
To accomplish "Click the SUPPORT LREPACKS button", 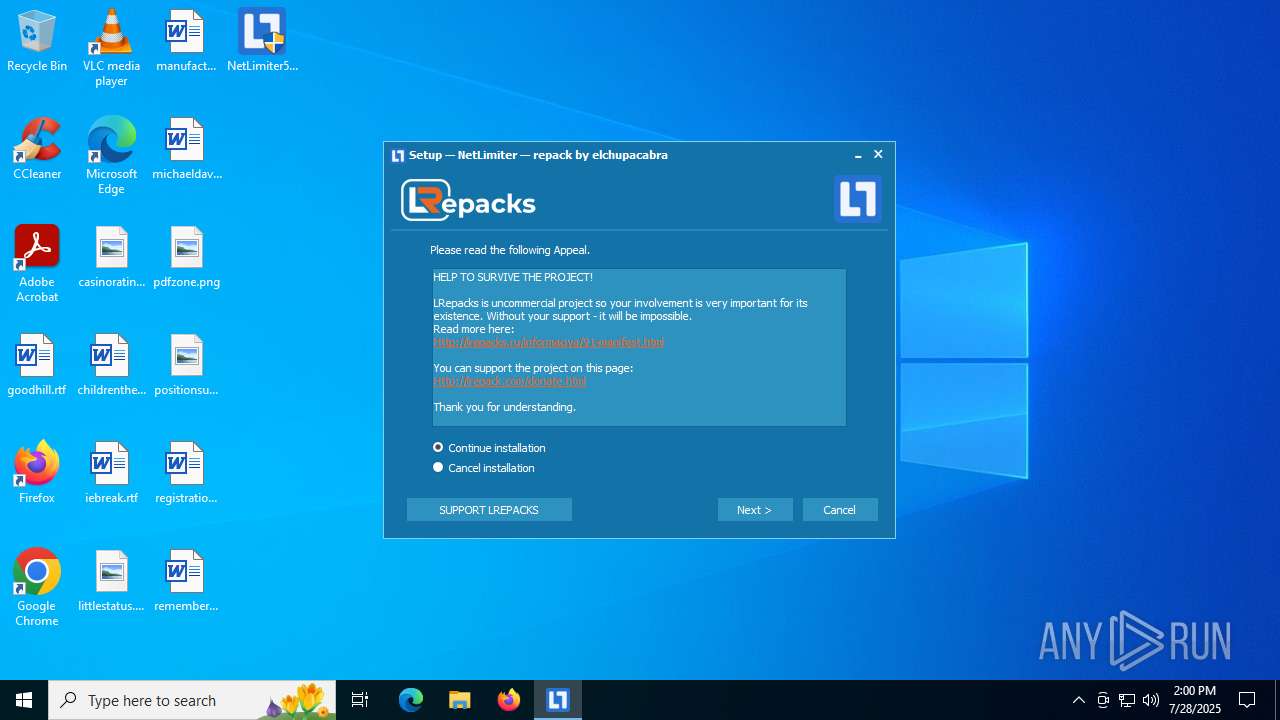I will pyautogui.click(x=489, y=510).
